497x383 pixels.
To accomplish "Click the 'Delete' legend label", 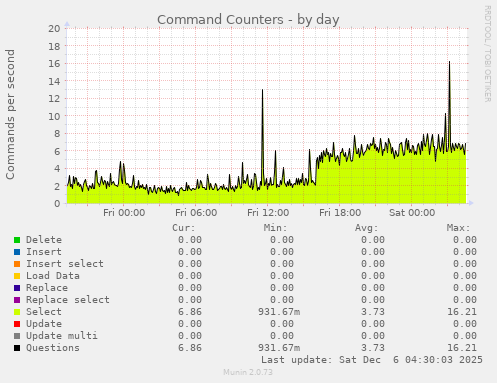I will 44,240.
